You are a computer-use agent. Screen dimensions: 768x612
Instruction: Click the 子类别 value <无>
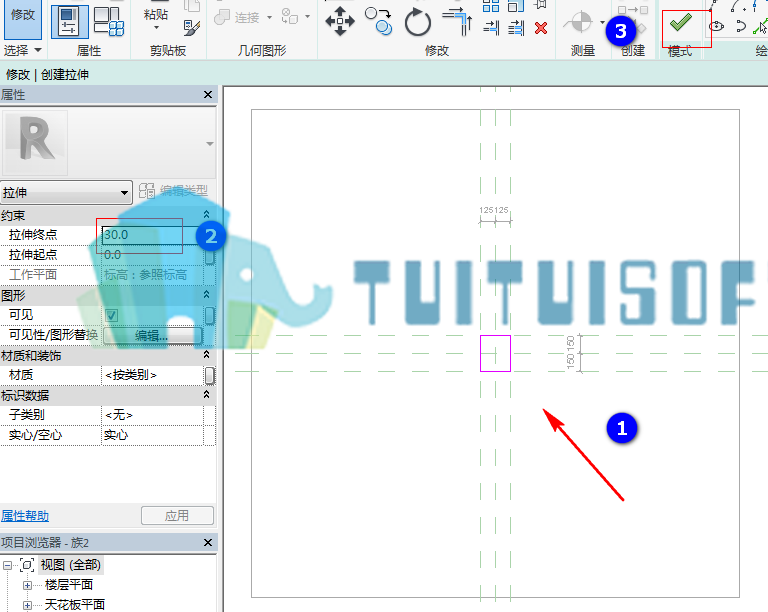[152, 415]
